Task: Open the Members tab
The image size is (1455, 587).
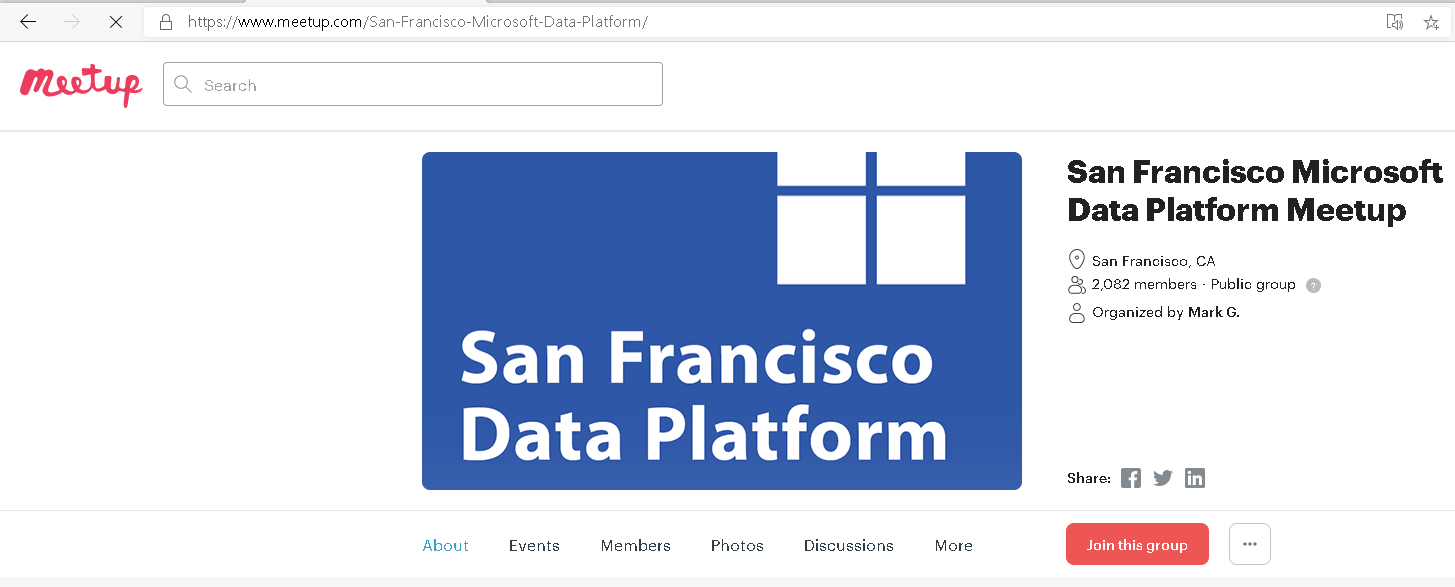Action: 635,546
